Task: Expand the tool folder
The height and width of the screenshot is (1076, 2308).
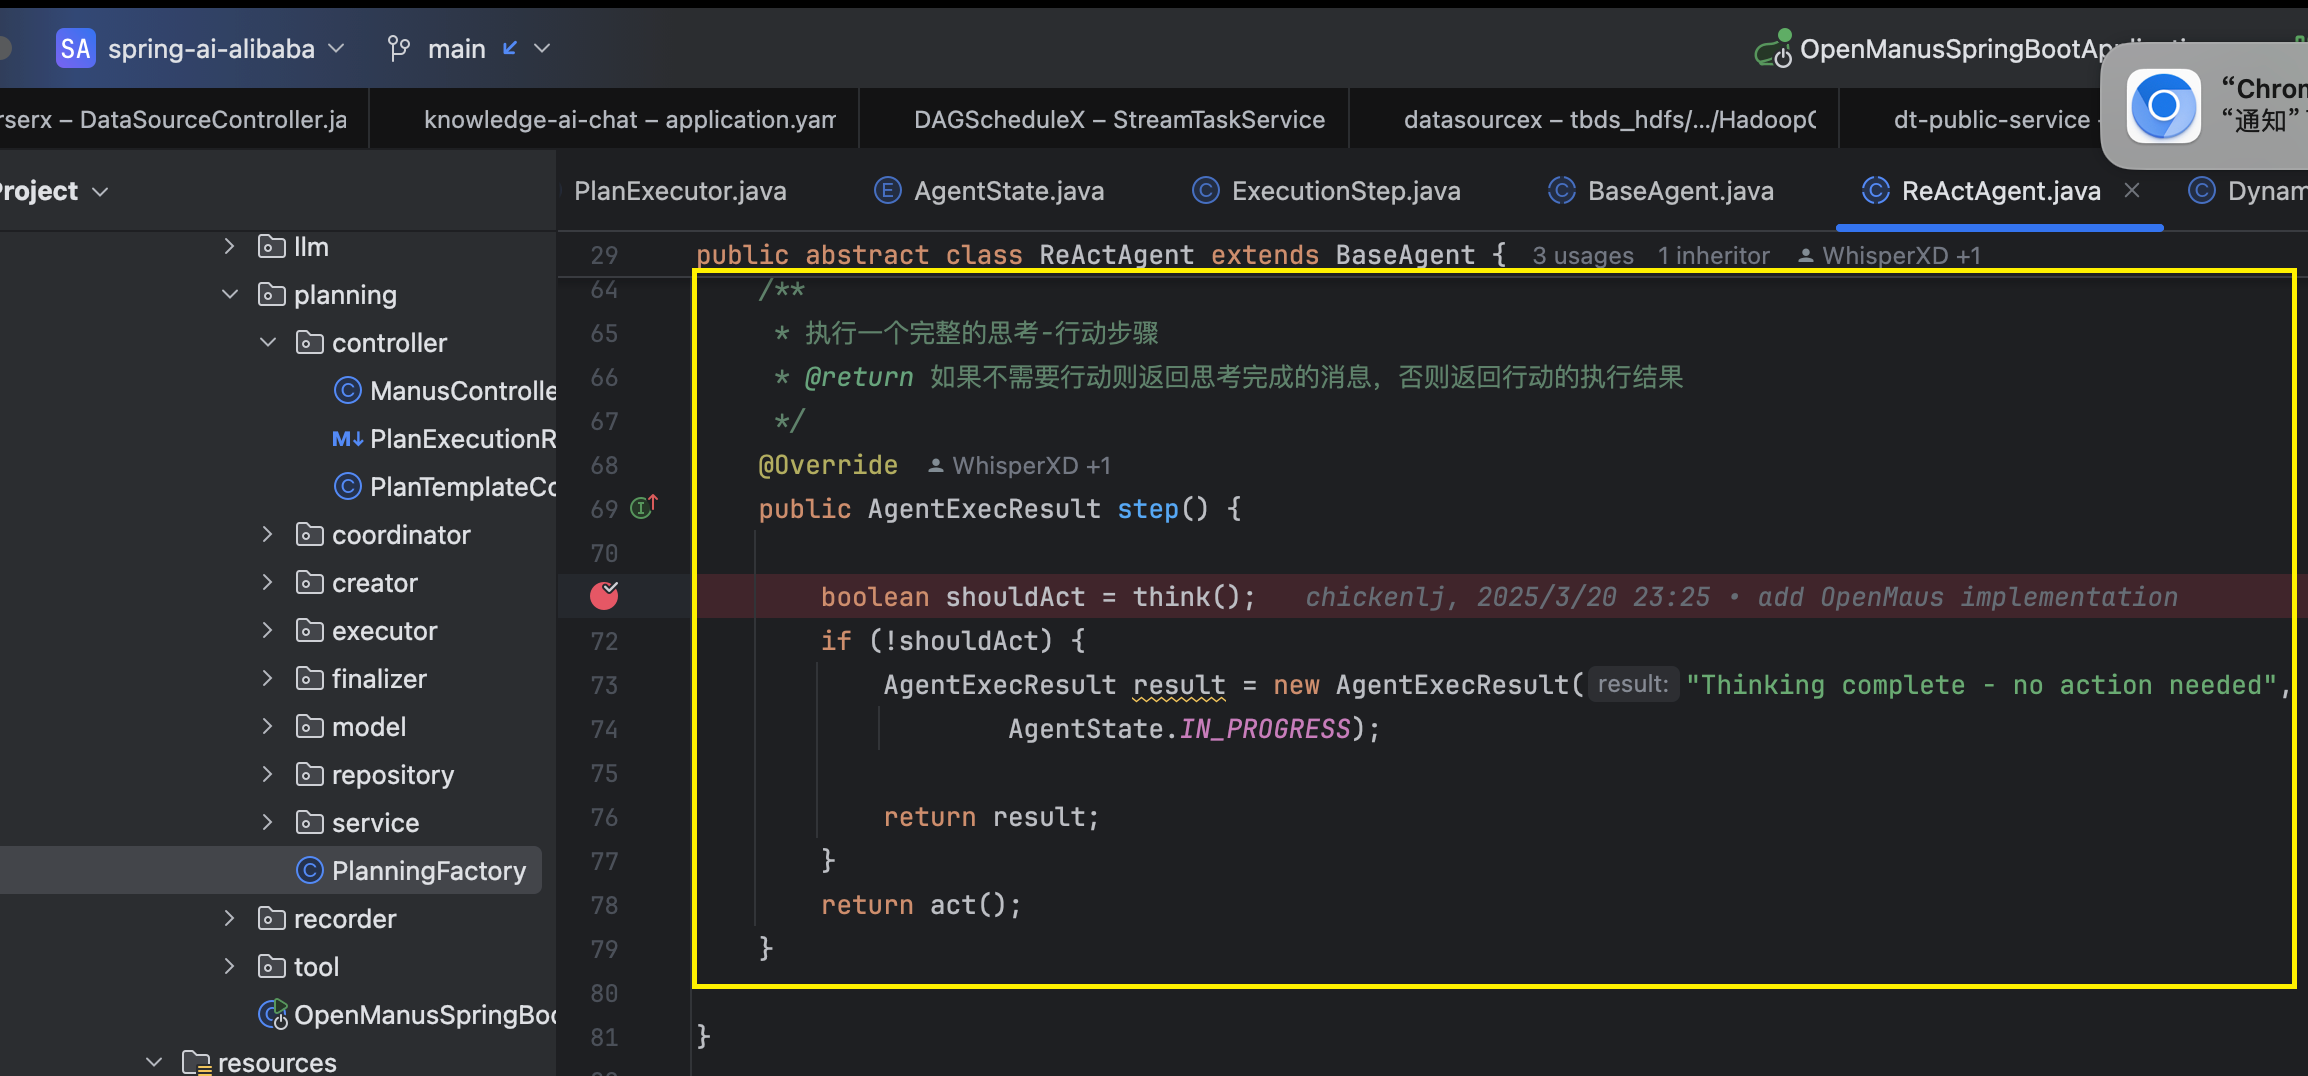Action: [229, 966]
